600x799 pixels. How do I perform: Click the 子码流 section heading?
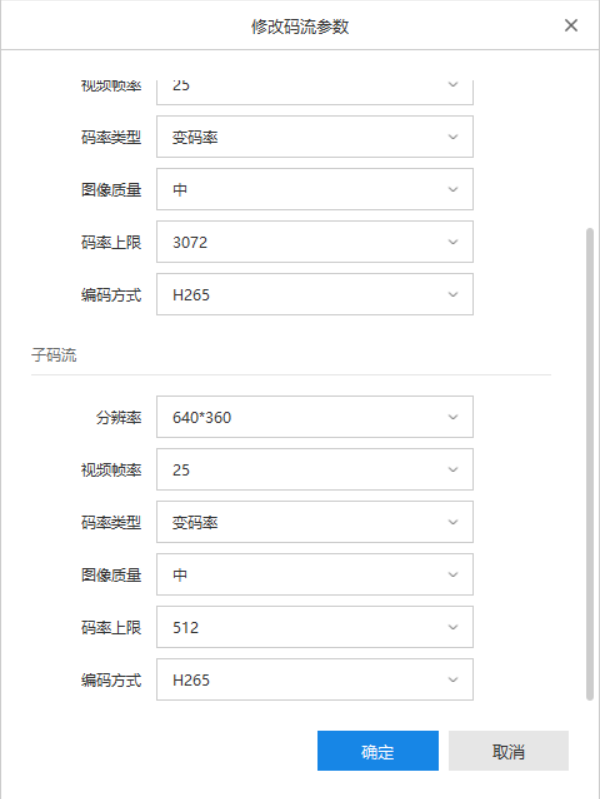[x=53, y=355]
